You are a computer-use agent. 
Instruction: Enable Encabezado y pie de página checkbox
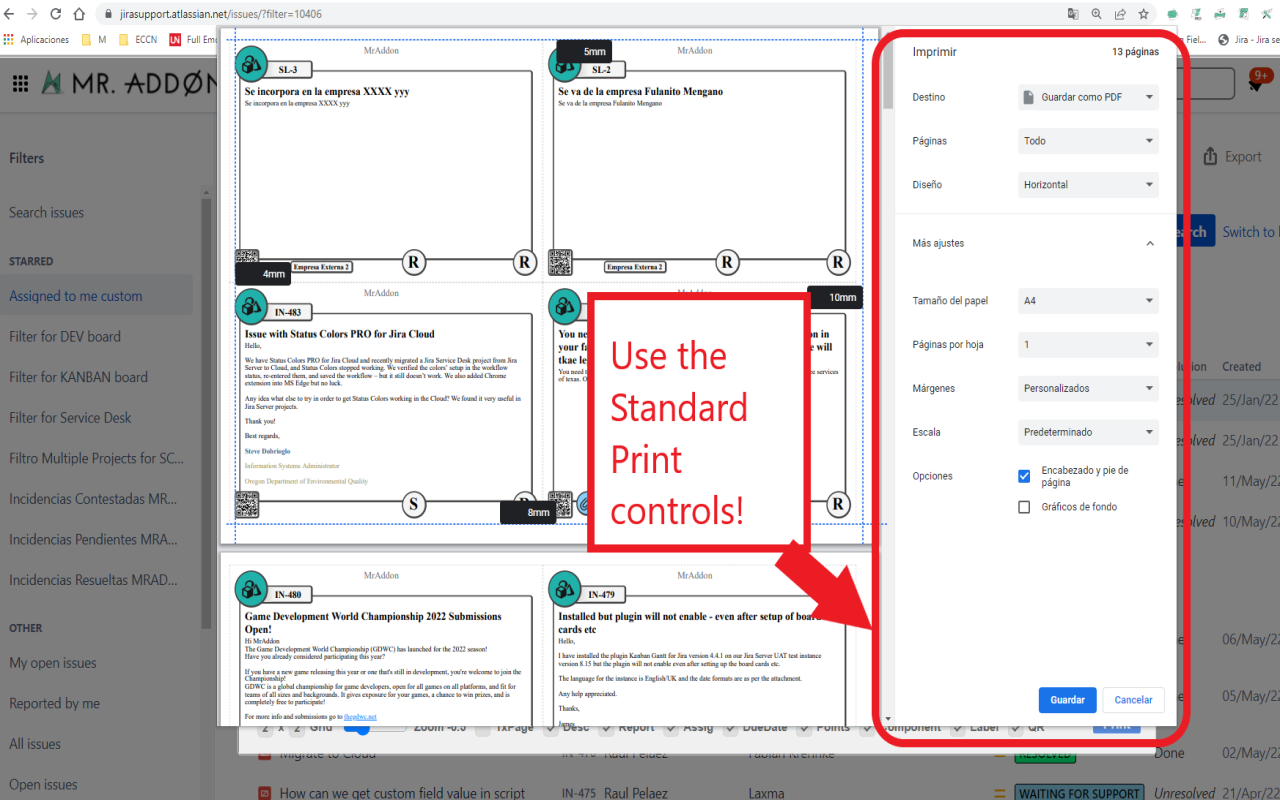(x=1024, y=476)
